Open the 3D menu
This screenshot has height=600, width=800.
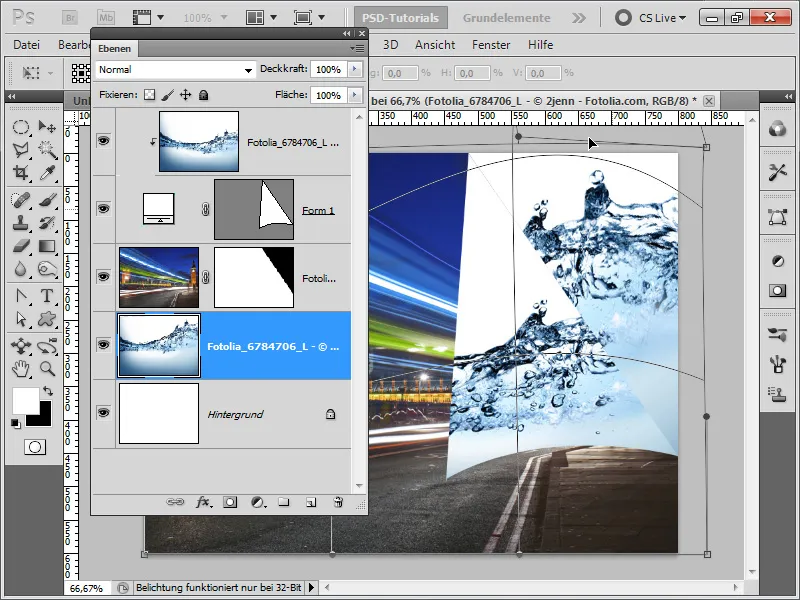pos(390,45)
